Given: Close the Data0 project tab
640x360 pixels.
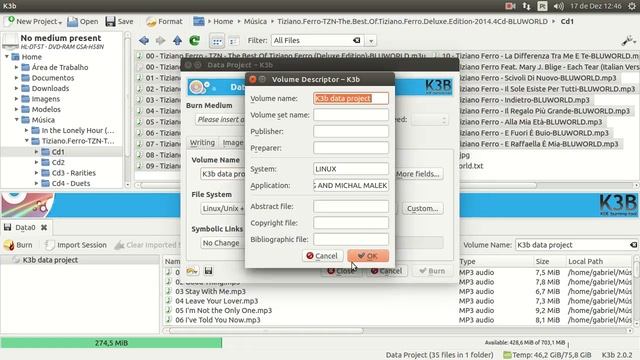Looking at the screenshot, I should [44, 227].
